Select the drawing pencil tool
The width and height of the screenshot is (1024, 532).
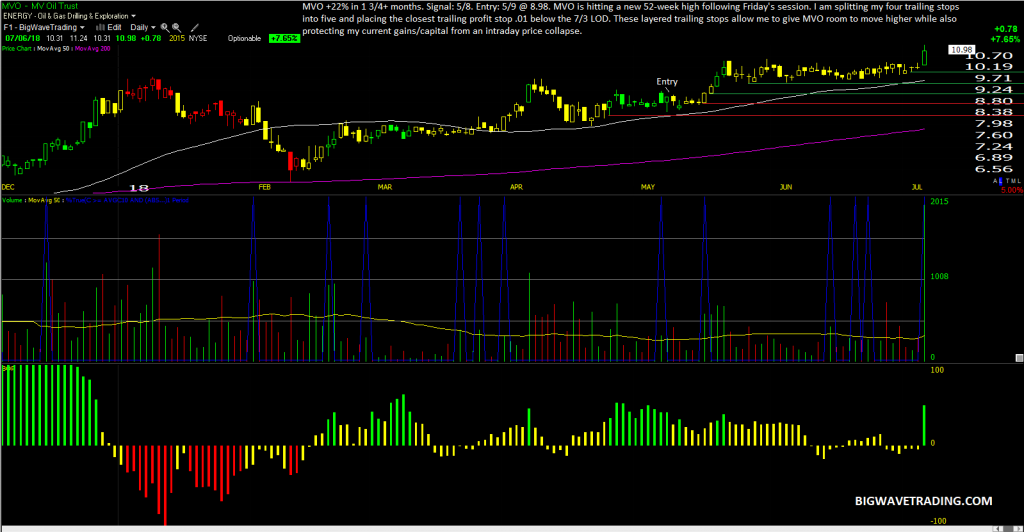pos(195,27)
